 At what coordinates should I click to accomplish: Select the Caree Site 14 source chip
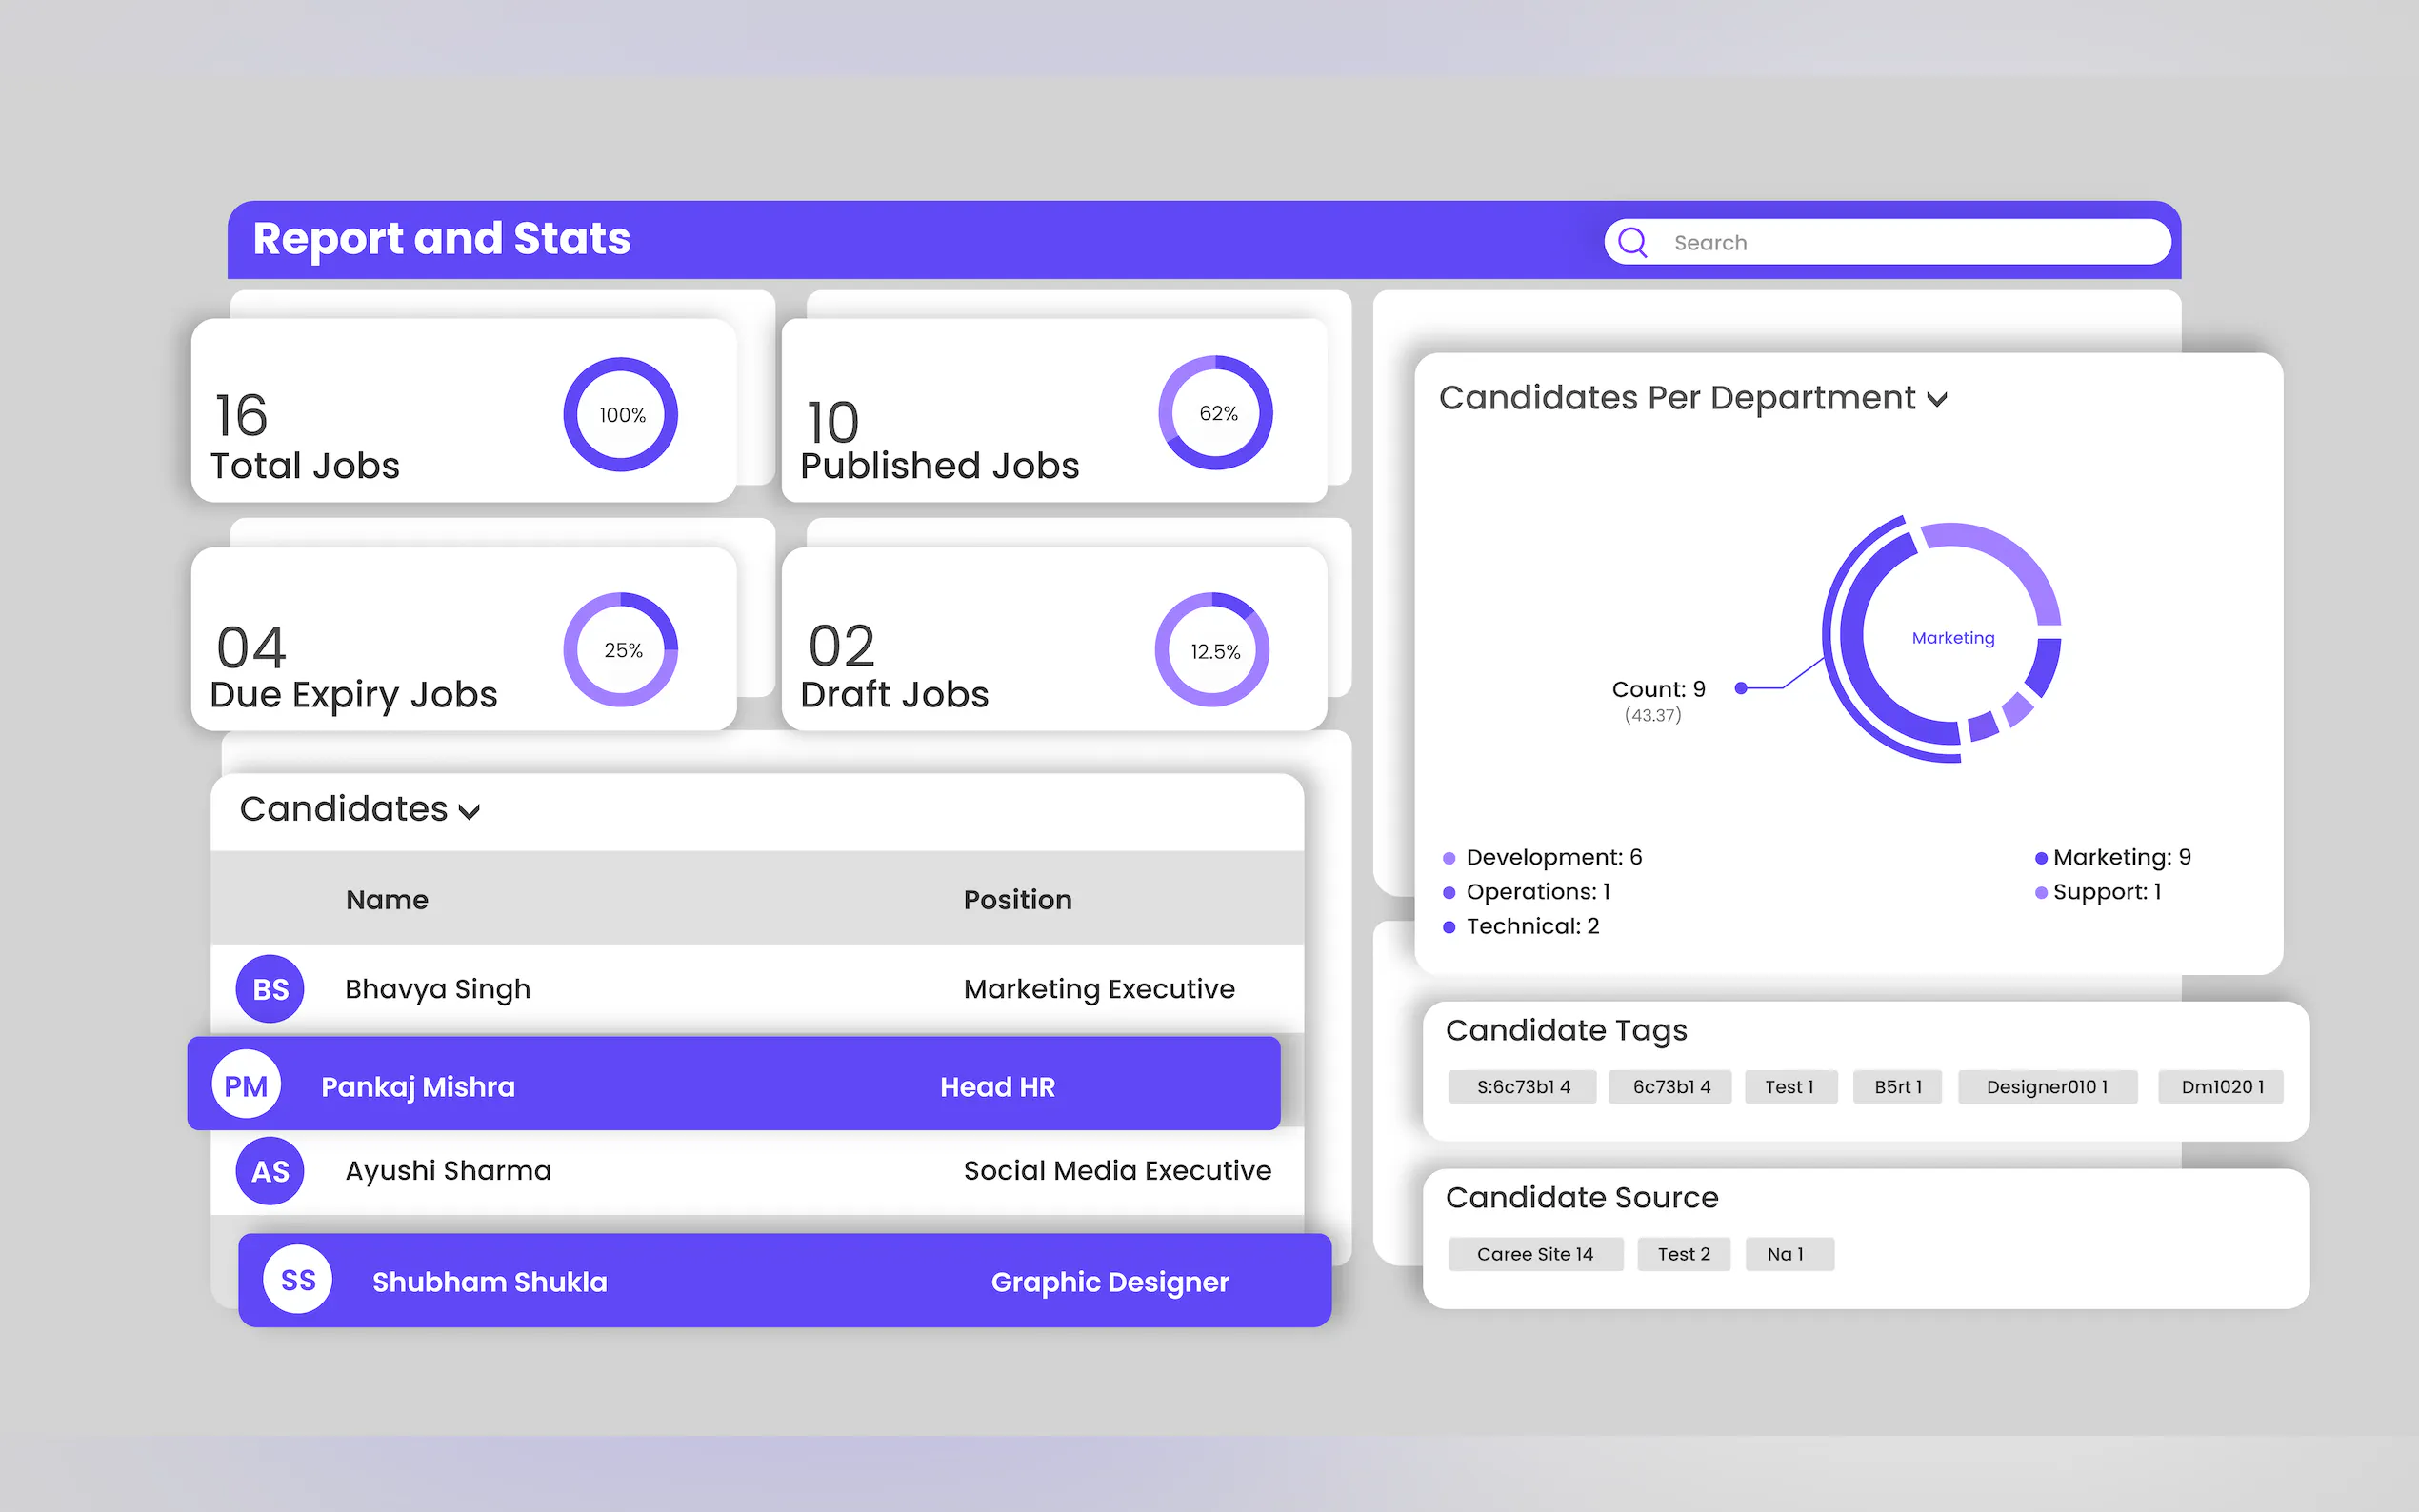[x=1534, y=1254]
